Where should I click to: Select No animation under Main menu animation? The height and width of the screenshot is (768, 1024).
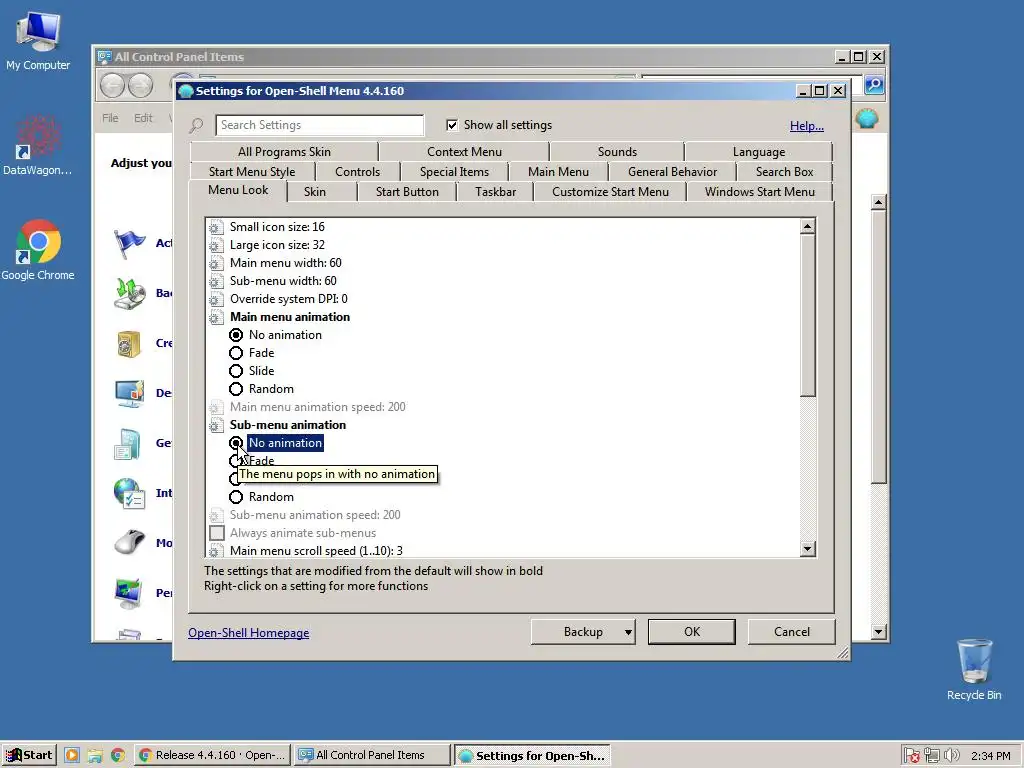(x=236, y=335)
